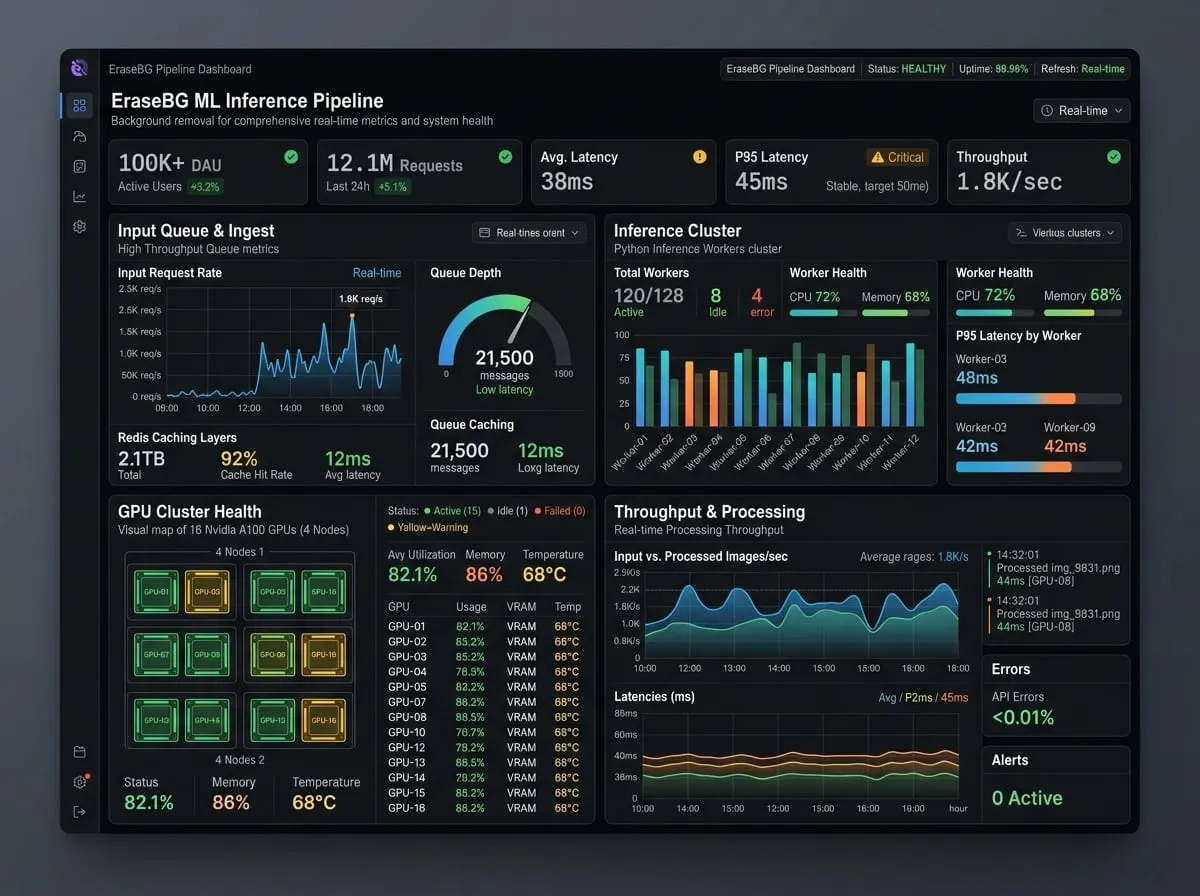Click the 92% Cache Hit Rate value
Viewport: 1200px width, 896px height.
pyautogui.click(x=238, y=459)
